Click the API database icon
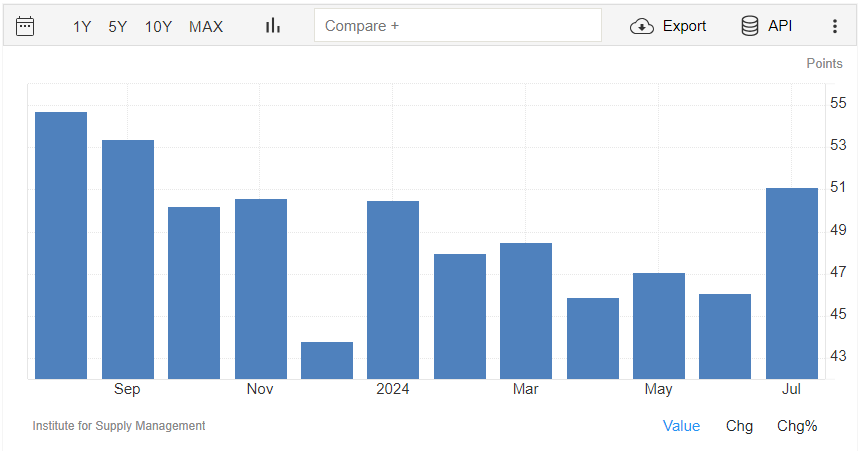 pyautogui.click(x=749, y=26)
